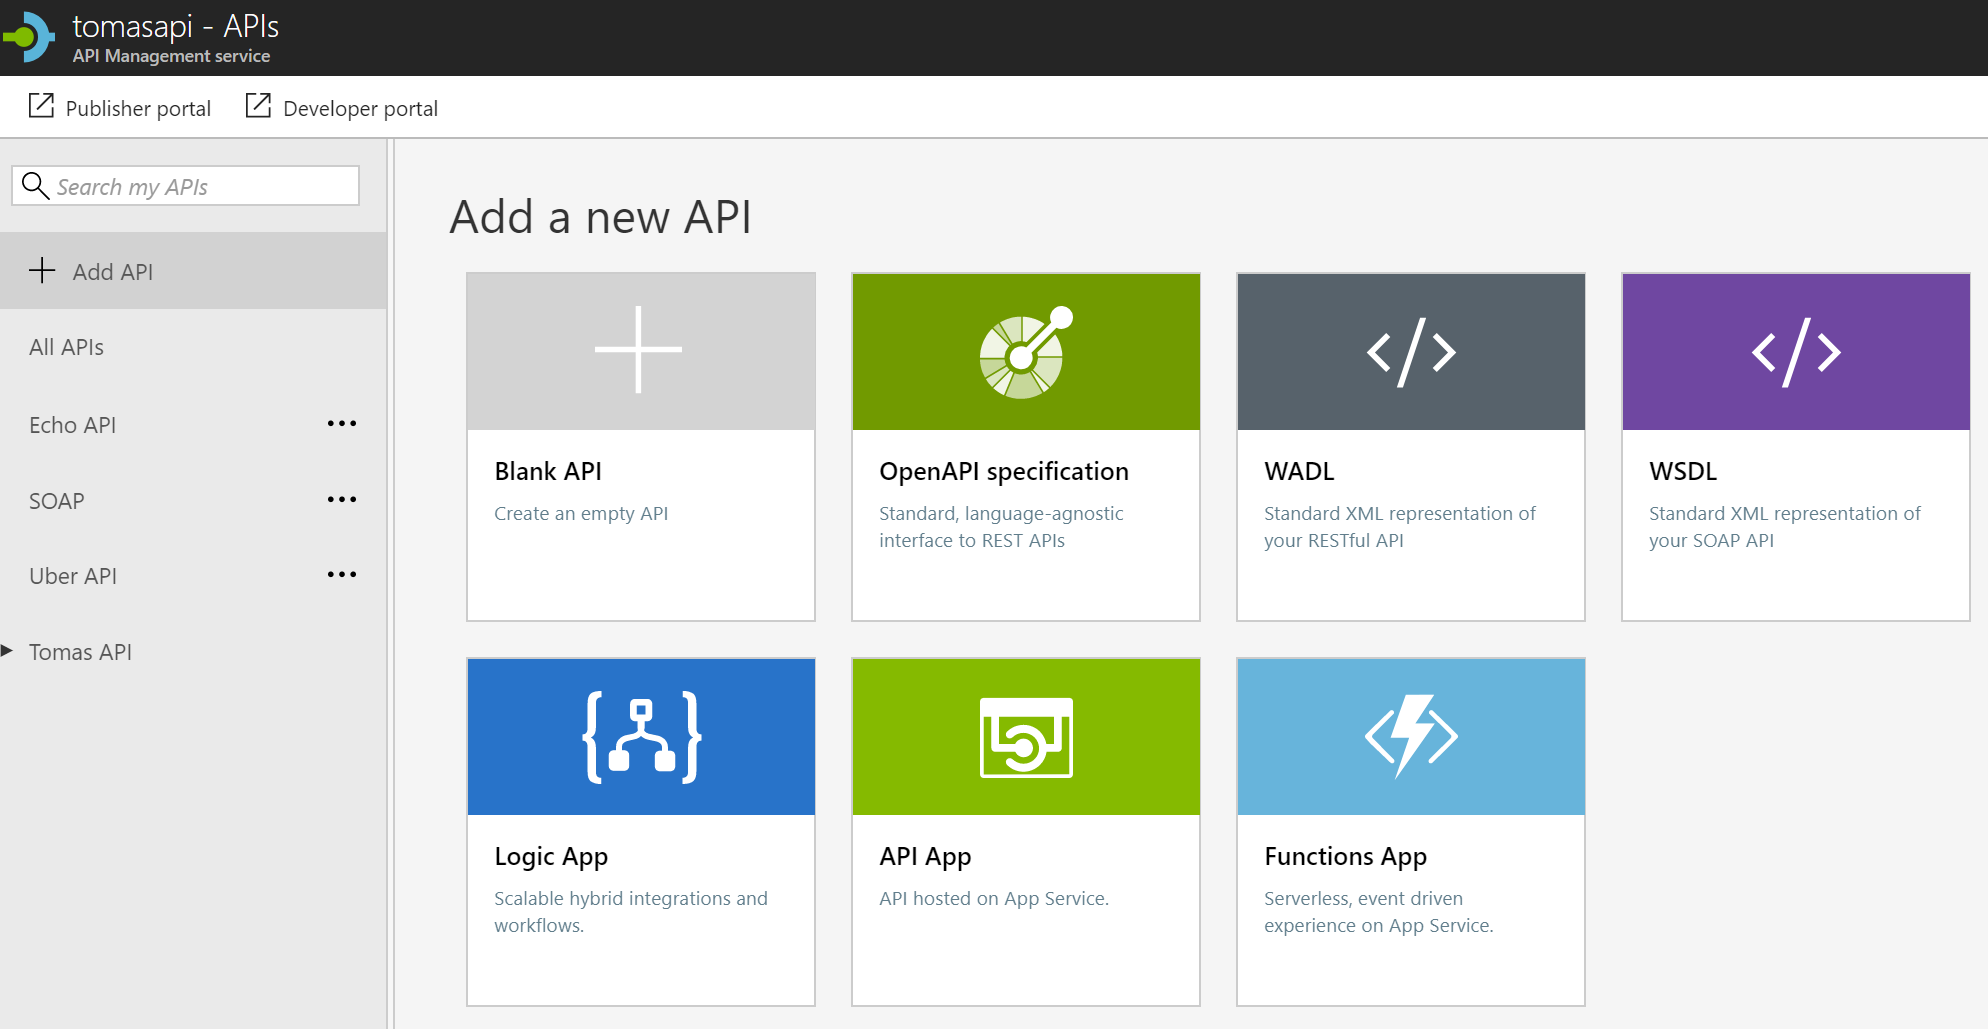Click the 'tomasapi - APIs' header title
This screenshot has width=1988, height=1029.
[176, 26]
